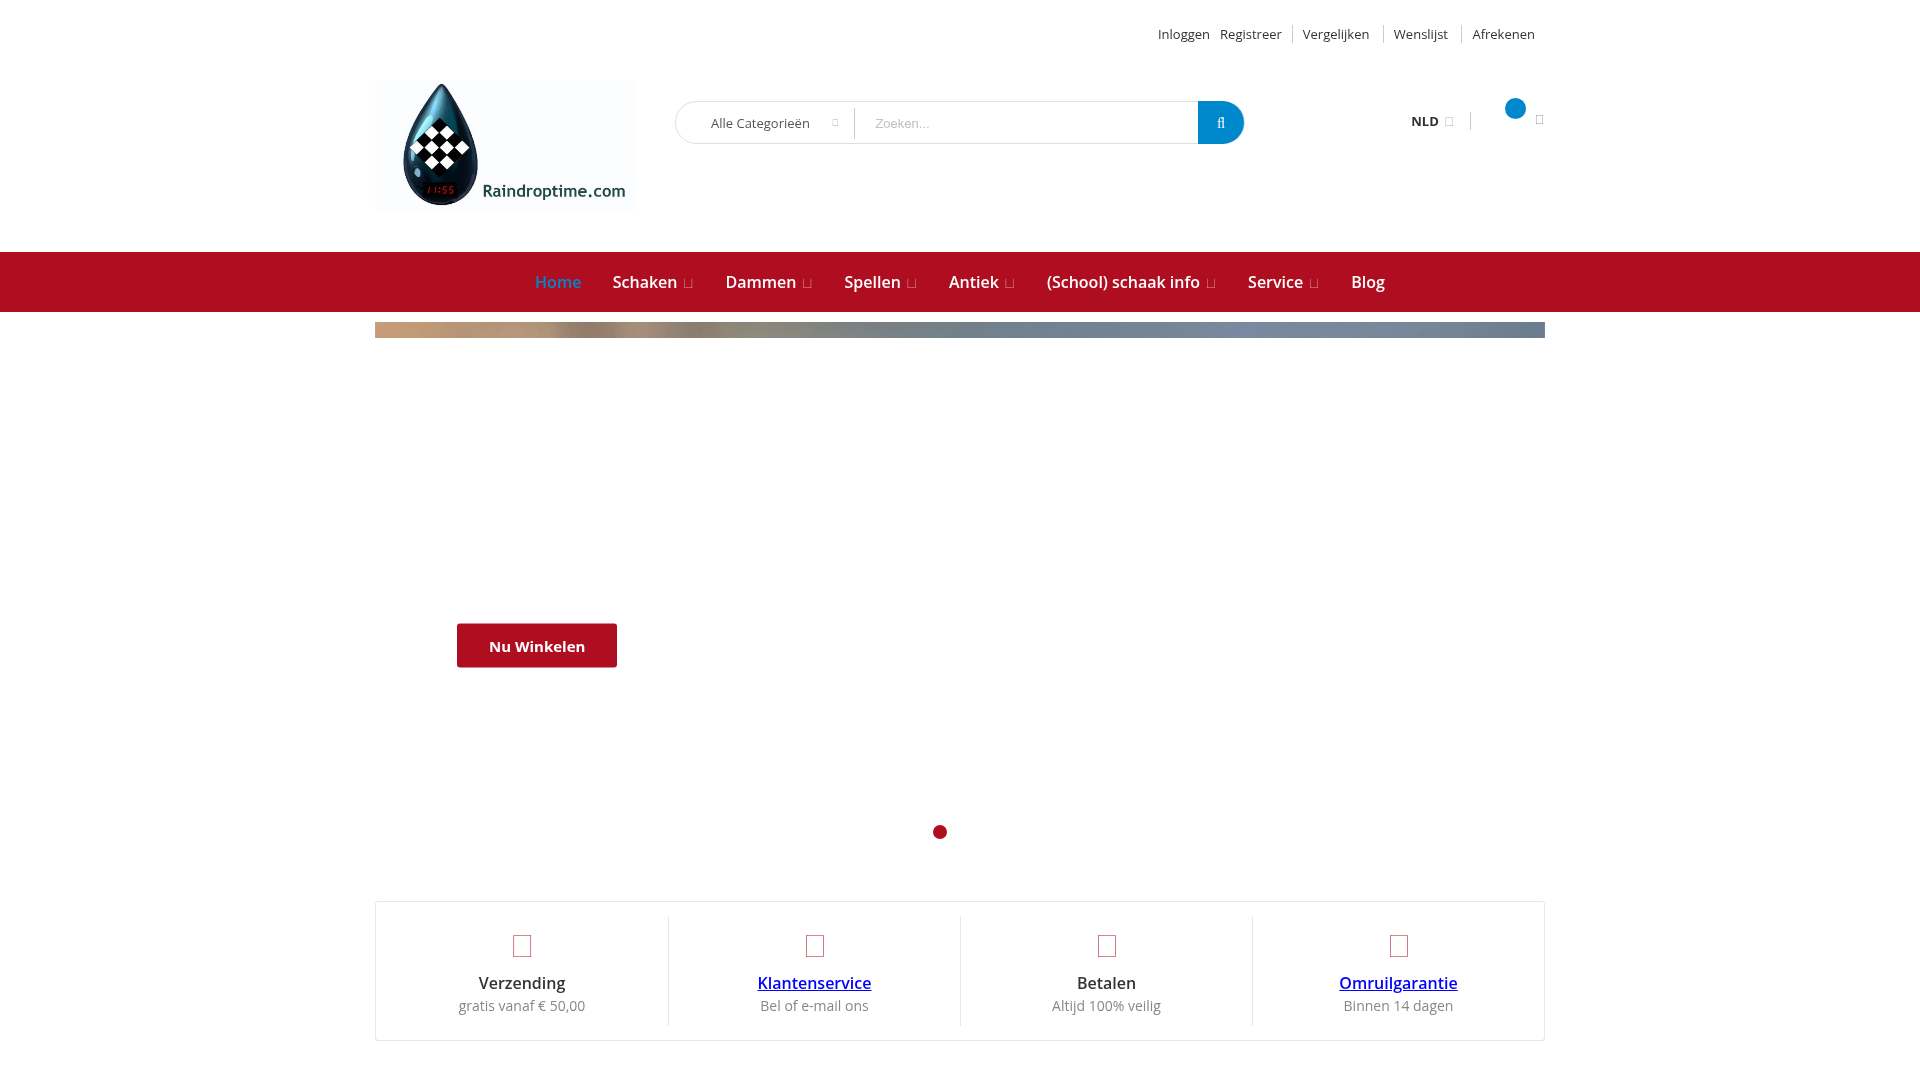
Task: Click the Omruilgarantie icon
Action: coord(1399,946)
